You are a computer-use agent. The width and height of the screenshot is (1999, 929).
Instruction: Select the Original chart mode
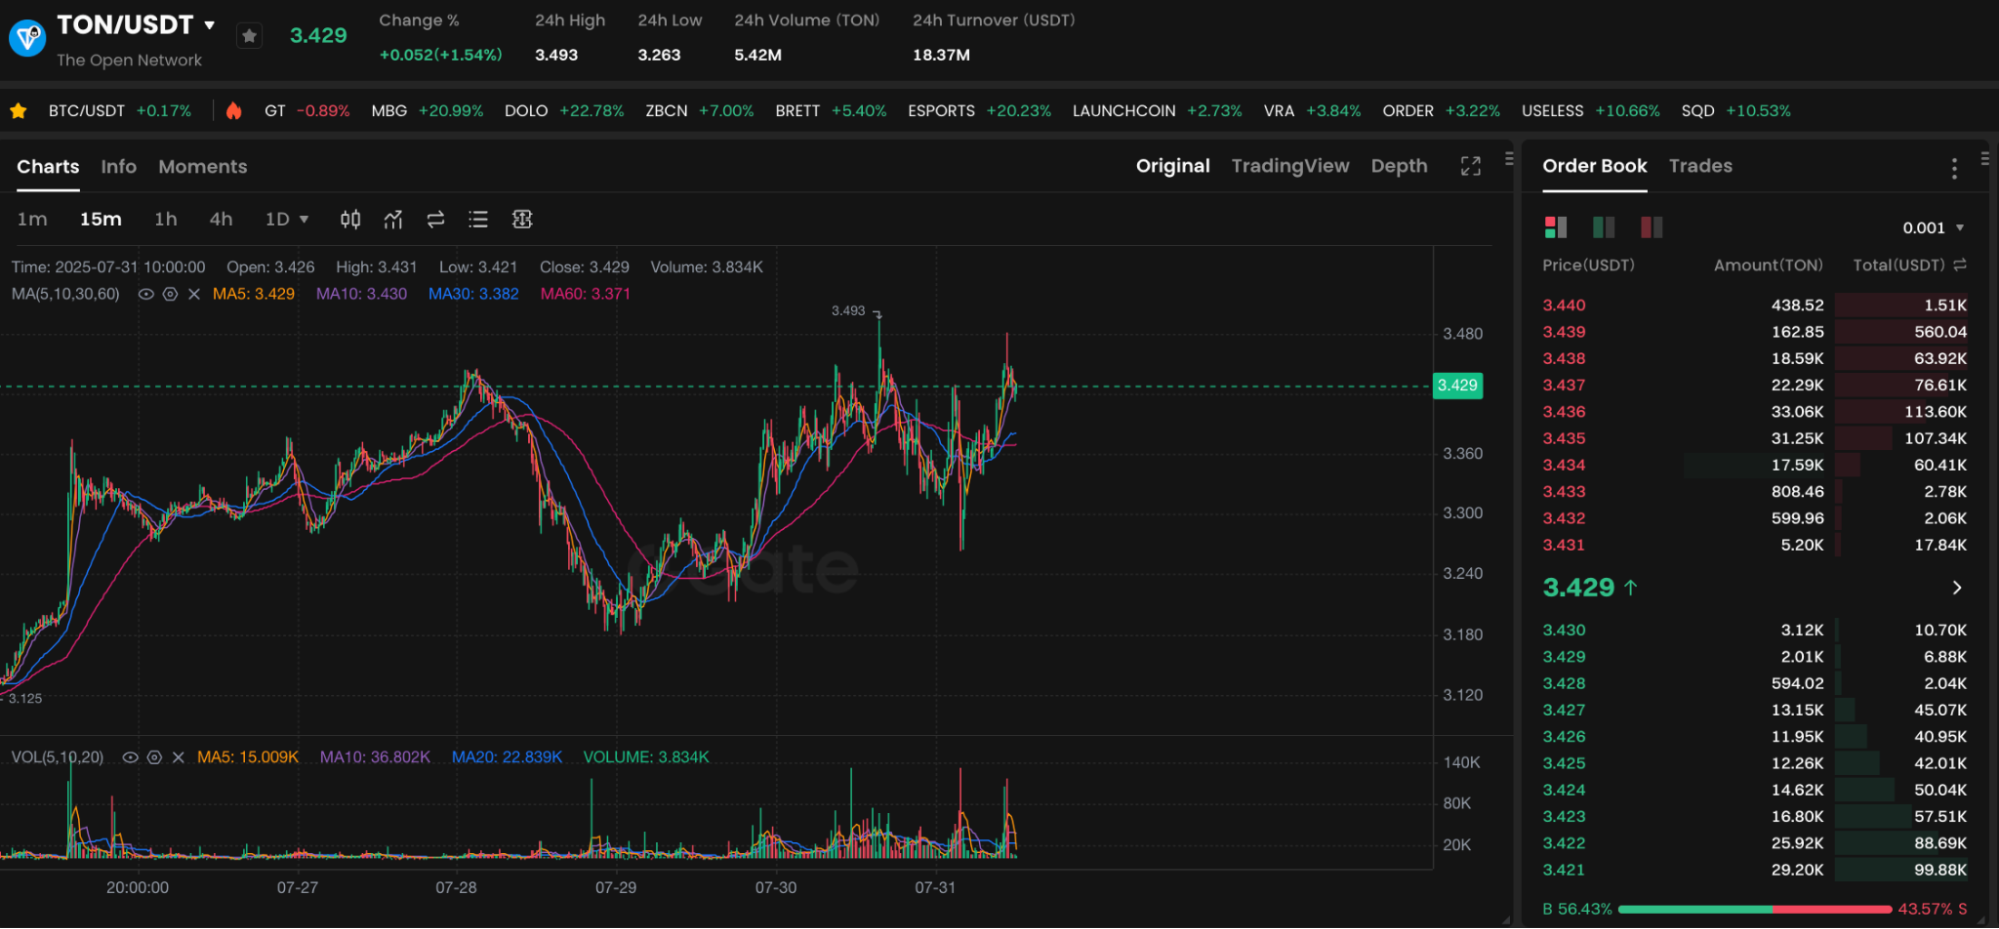pos(1172,166)
